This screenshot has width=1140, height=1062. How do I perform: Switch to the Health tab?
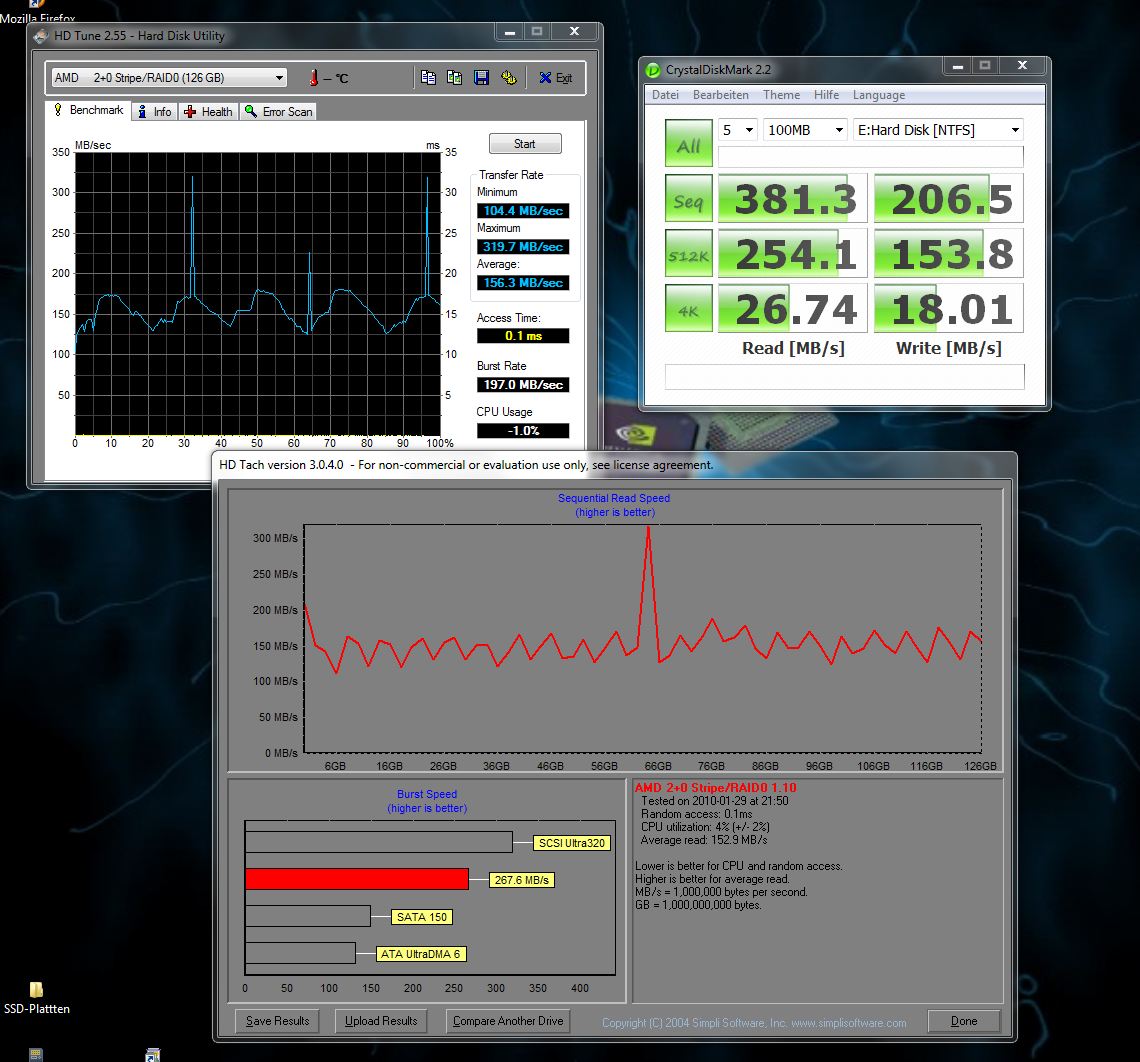[x=208, y=112]
